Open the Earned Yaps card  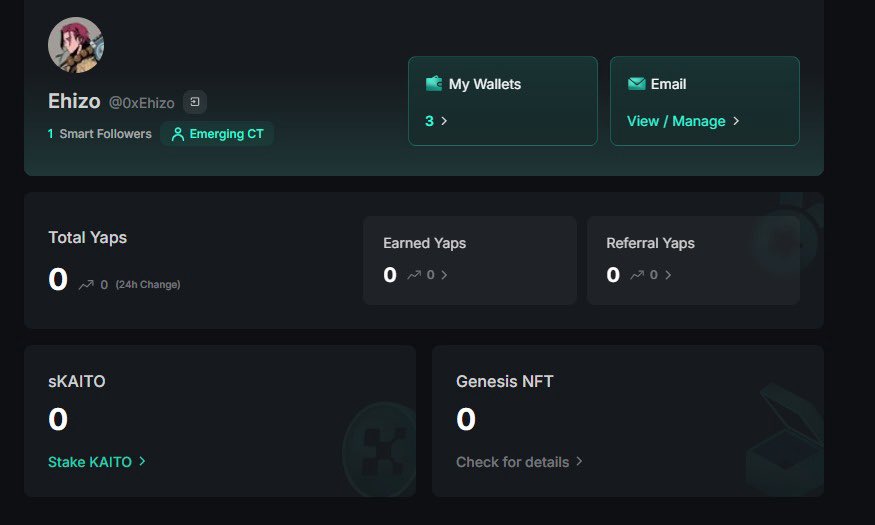[470, 261]
